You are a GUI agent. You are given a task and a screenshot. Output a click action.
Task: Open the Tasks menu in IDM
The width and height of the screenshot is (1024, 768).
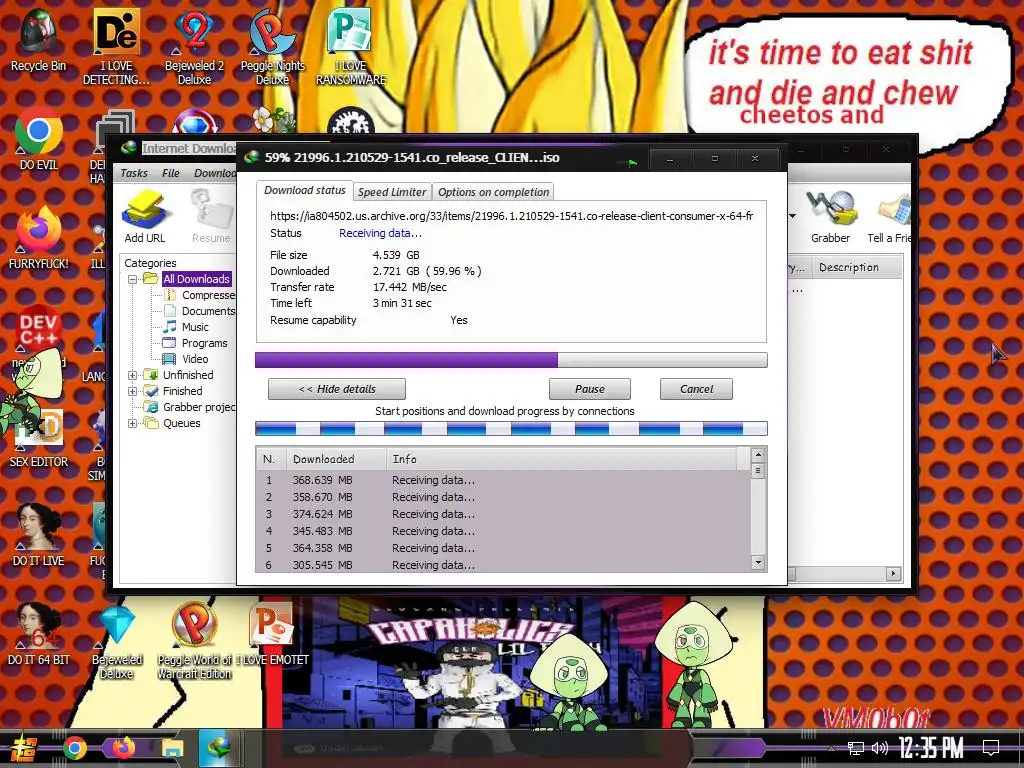coord(134,173)
